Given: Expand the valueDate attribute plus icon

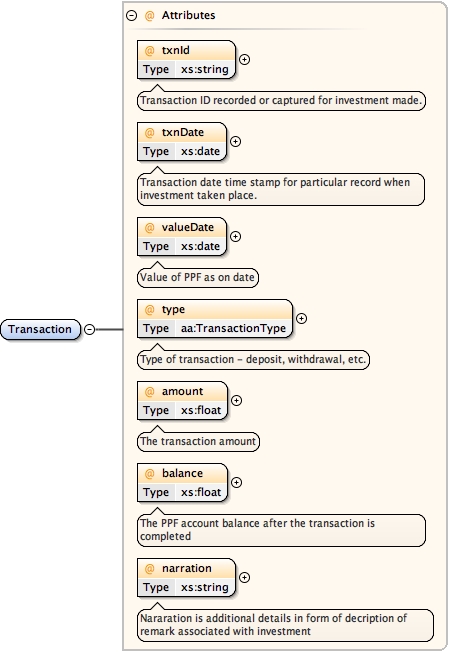Looking at the screenshot, I should pyautogui.click(x=235, y=236).
